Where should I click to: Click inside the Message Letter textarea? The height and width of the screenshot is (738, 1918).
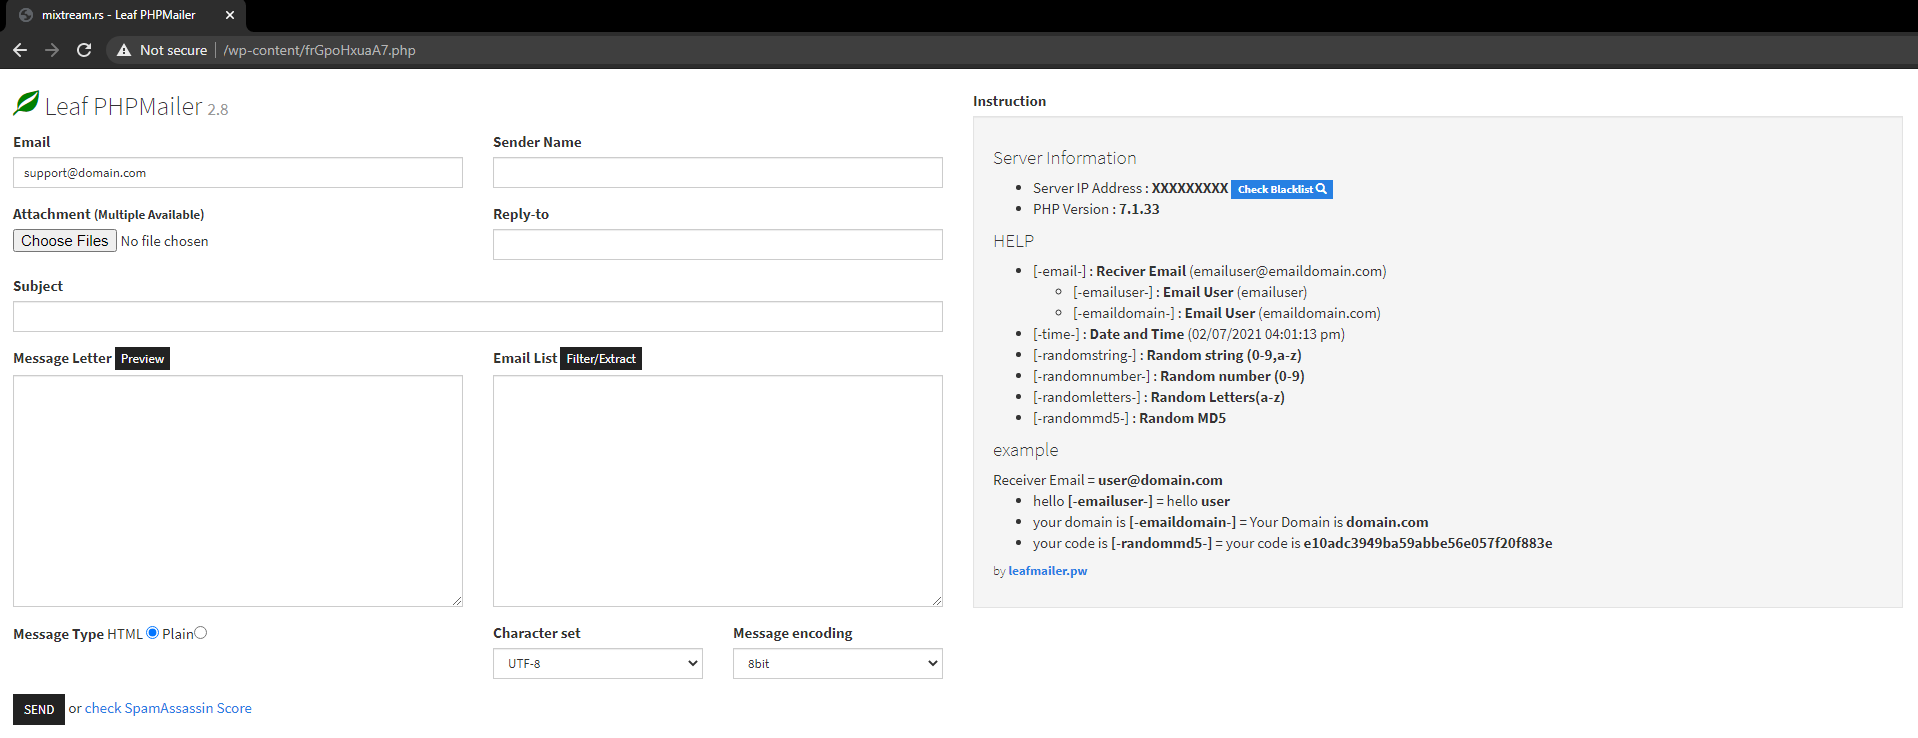238,491
